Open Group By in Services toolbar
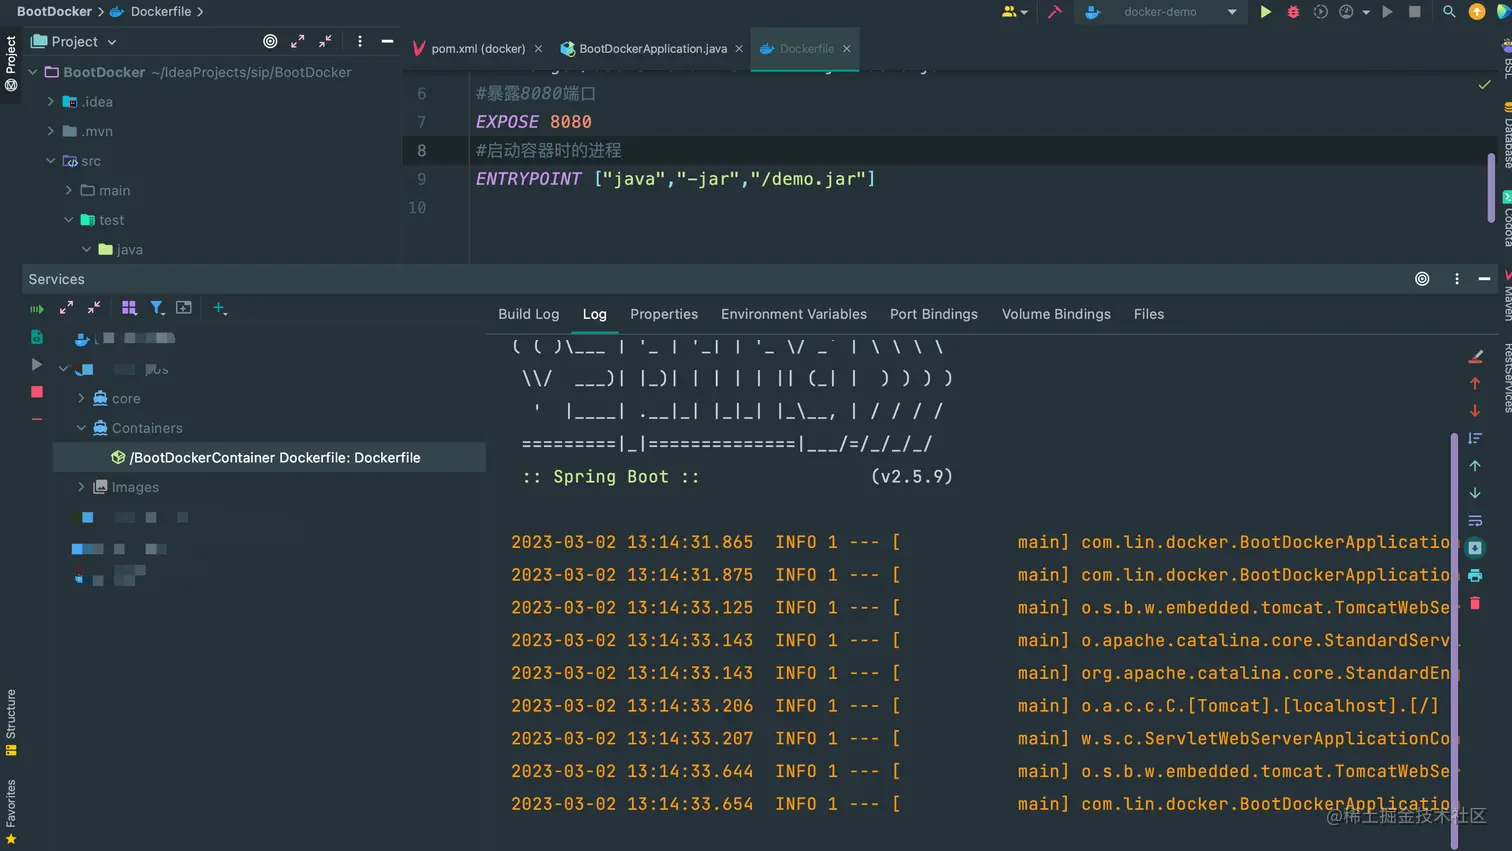The width and height of the screenshot is (1512, 851). click(x=129, y=308)
